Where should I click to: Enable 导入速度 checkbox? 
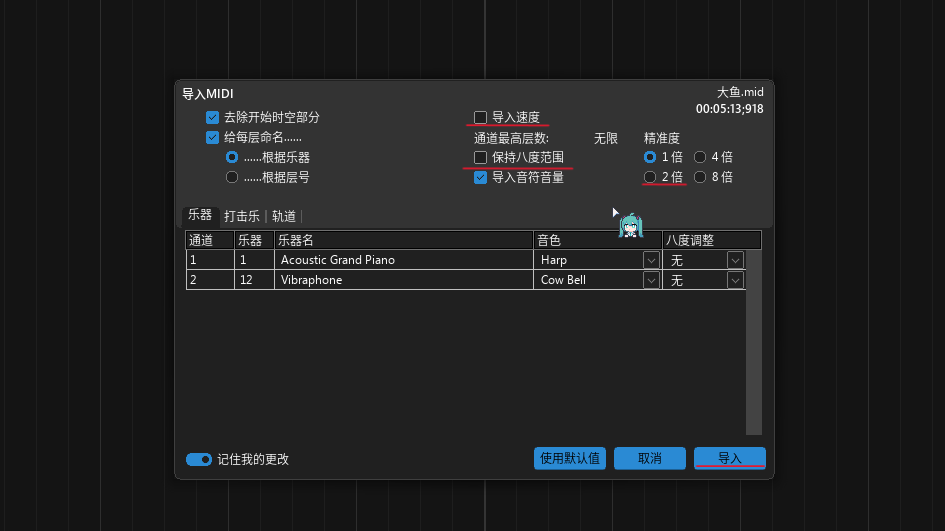pos(480,117)
